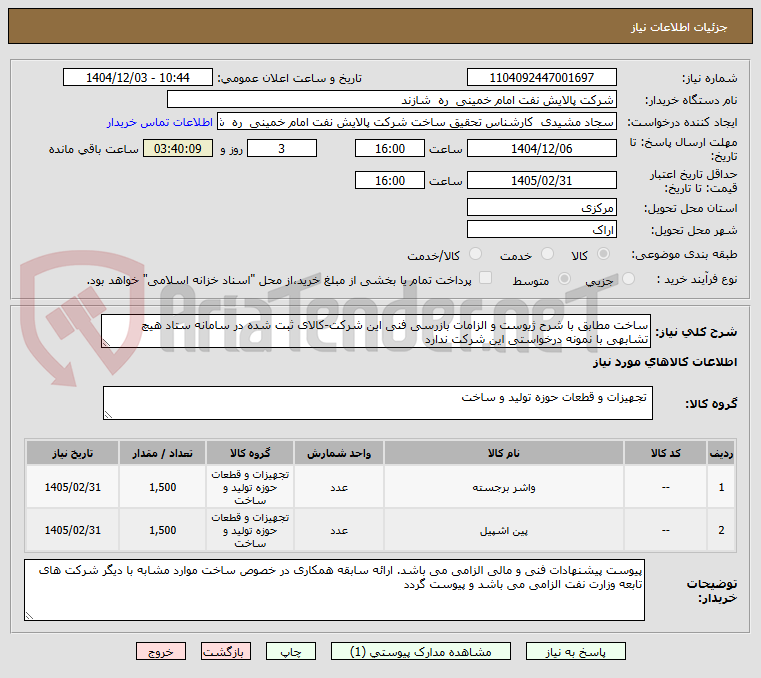Click the remaining time field 03:40:09
The image size is (761, 678).
coord(178,149)
